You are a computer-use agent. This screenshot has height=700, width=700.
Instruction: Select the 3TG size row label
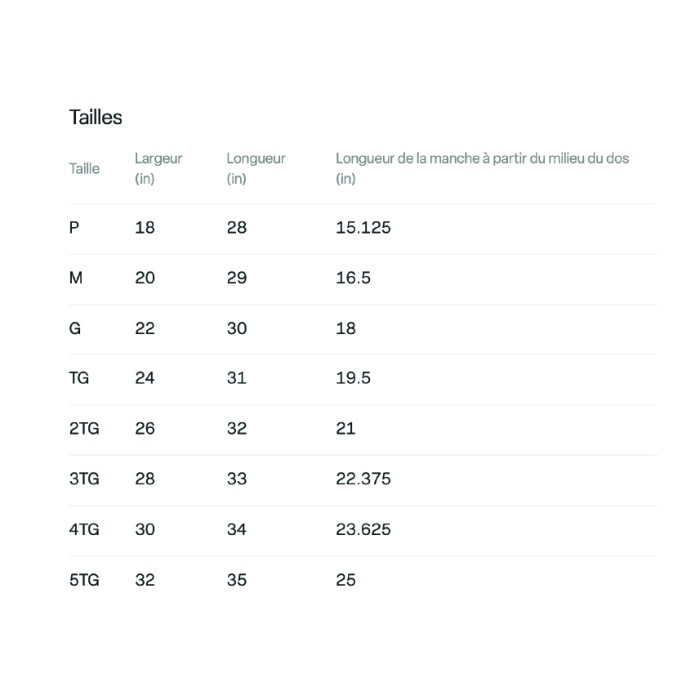84,479
